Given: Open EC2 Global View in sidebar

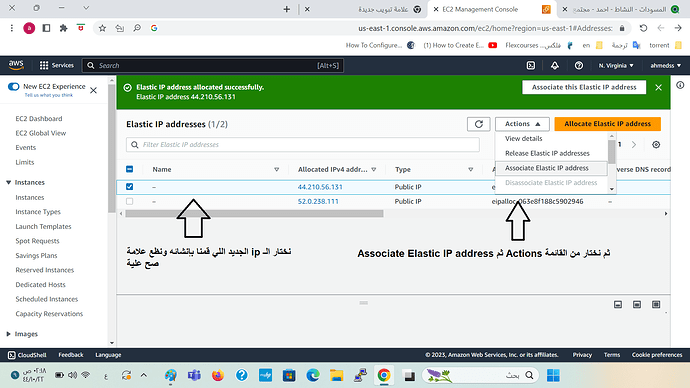Looking at the screenshot, I should point(40,133).
